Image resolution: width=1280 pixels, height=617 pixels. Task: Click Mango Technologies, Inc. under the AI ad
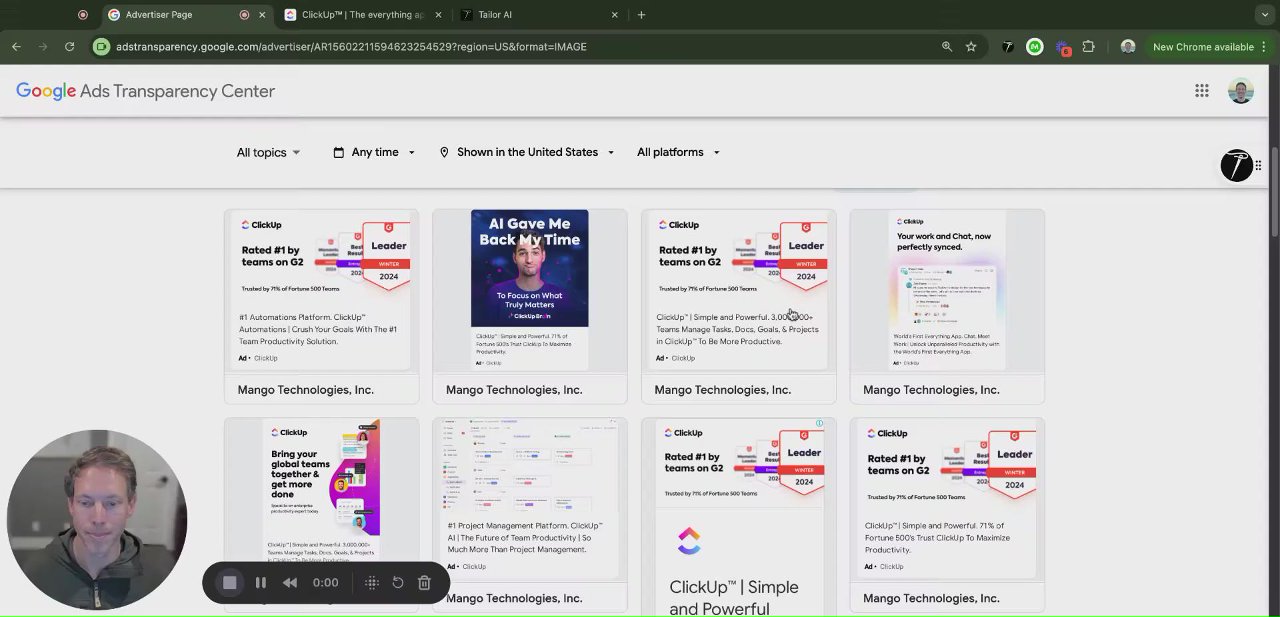pyautogui.click(x=514, y=389)
